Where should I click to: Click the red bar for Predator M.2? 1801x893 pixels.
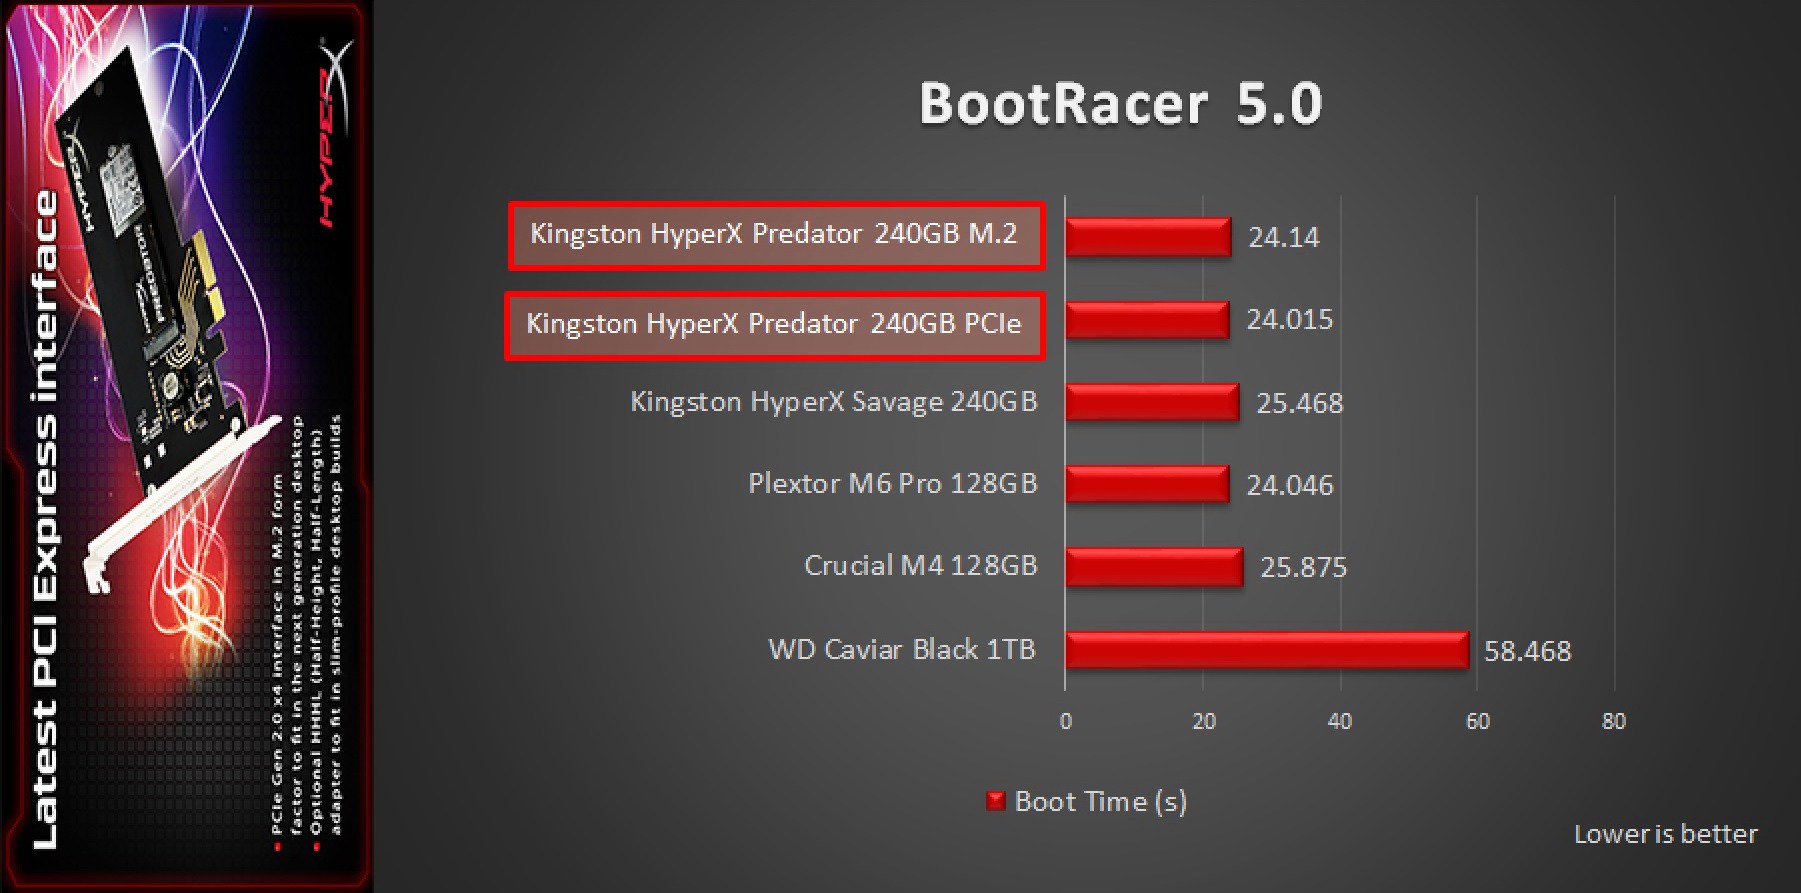click(1148, 237)
